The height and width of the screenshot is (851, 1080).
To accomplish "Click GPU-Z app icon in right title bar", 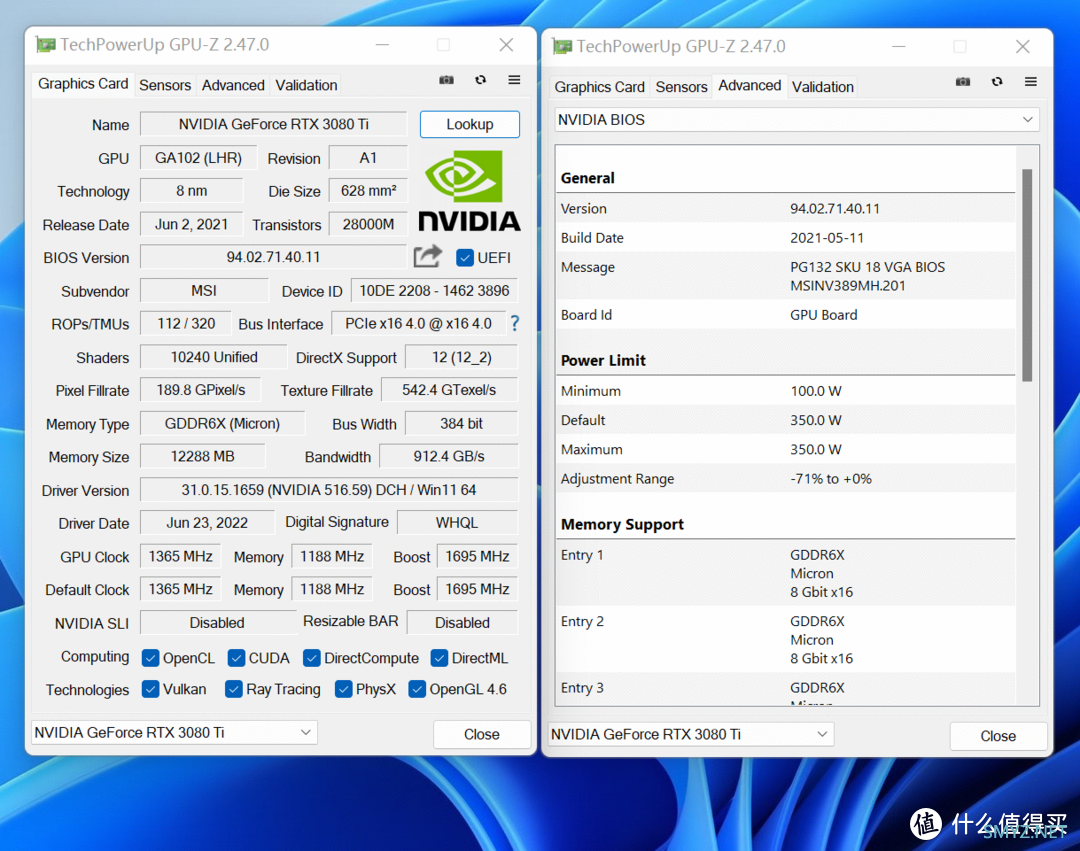I will click(x=562, y=47).
